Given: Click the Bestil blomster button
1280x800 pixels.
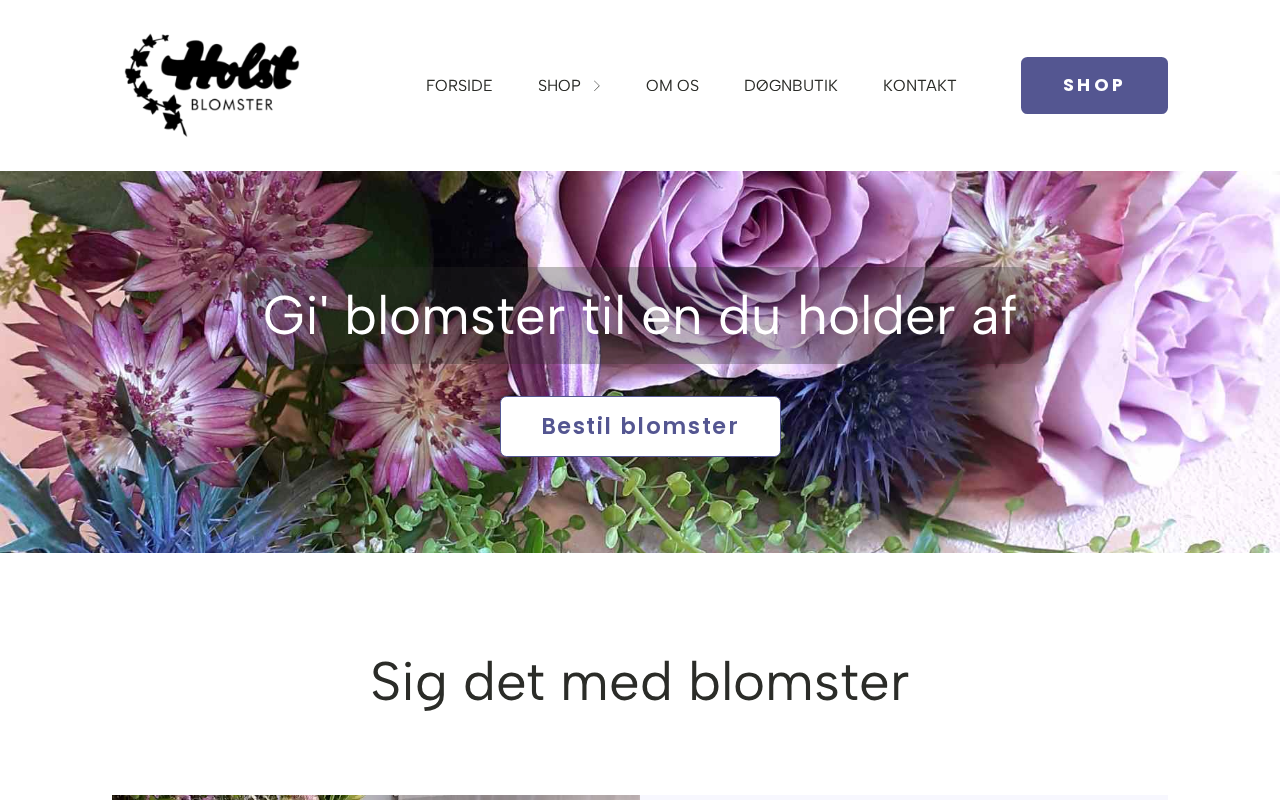Looking at the screenshot, I should coord(640,426).
